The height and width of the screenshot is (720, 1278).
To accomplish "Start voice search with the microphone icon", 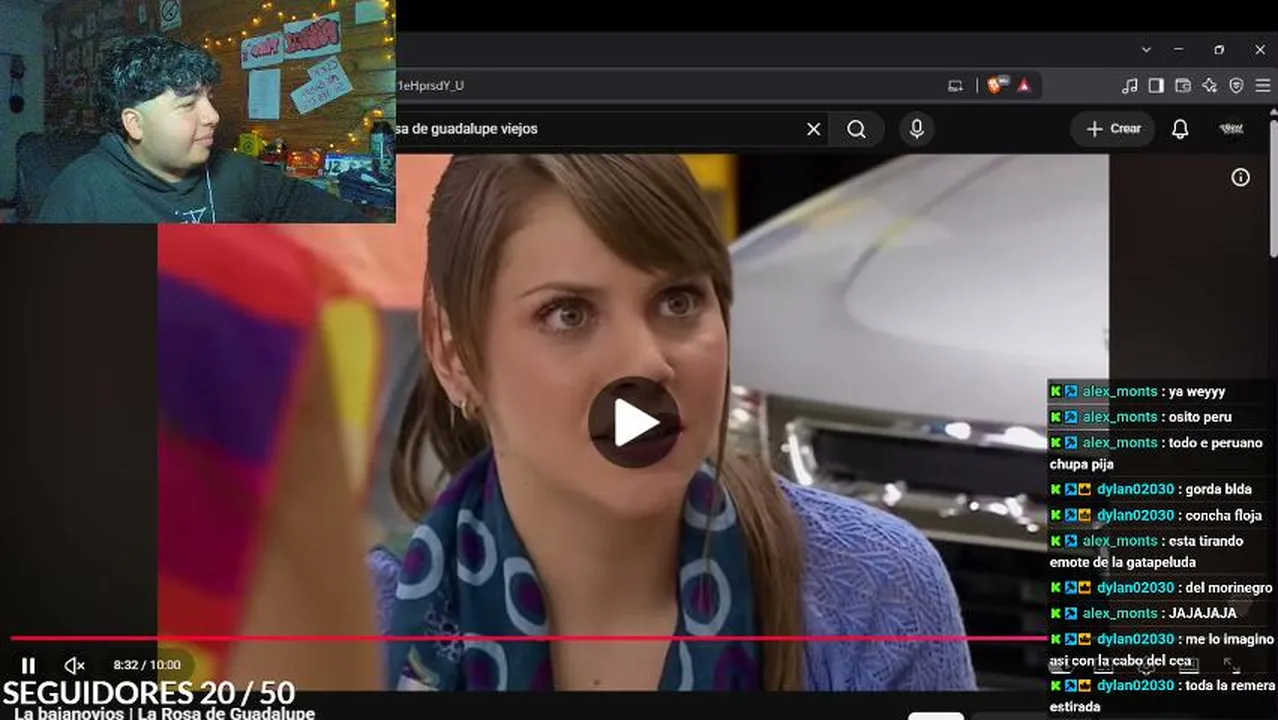I will tap(916, 129).
